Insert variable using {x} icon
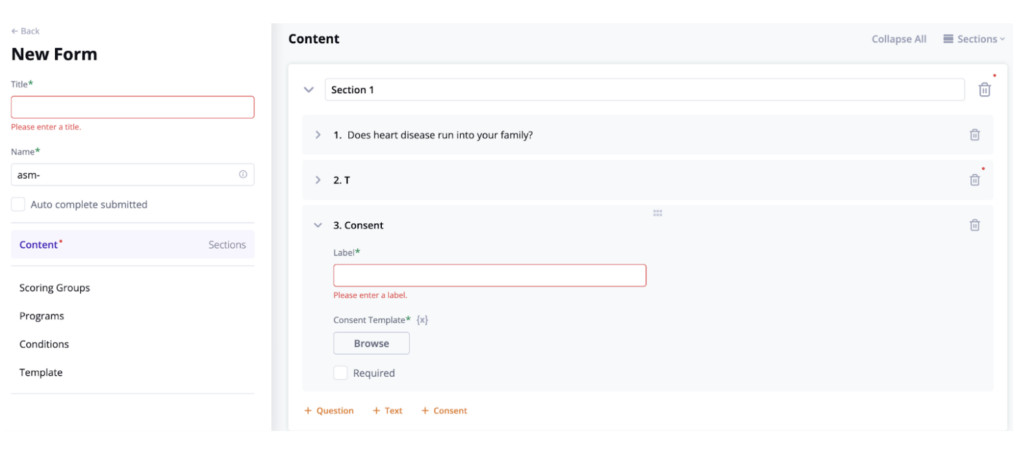Viewport: 1024px width, 453px height. coord(422,320)
